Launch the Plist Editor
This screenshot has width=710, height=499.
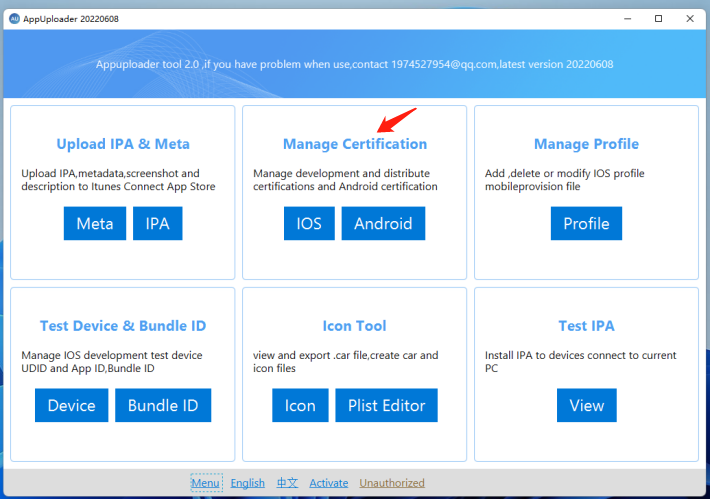(x=386, y=405)
